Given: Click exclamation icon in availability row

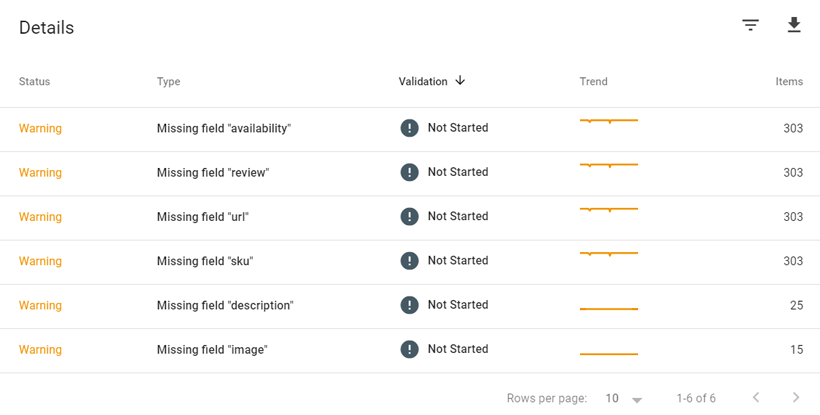Looking at the screenshot, I should 409,128.
